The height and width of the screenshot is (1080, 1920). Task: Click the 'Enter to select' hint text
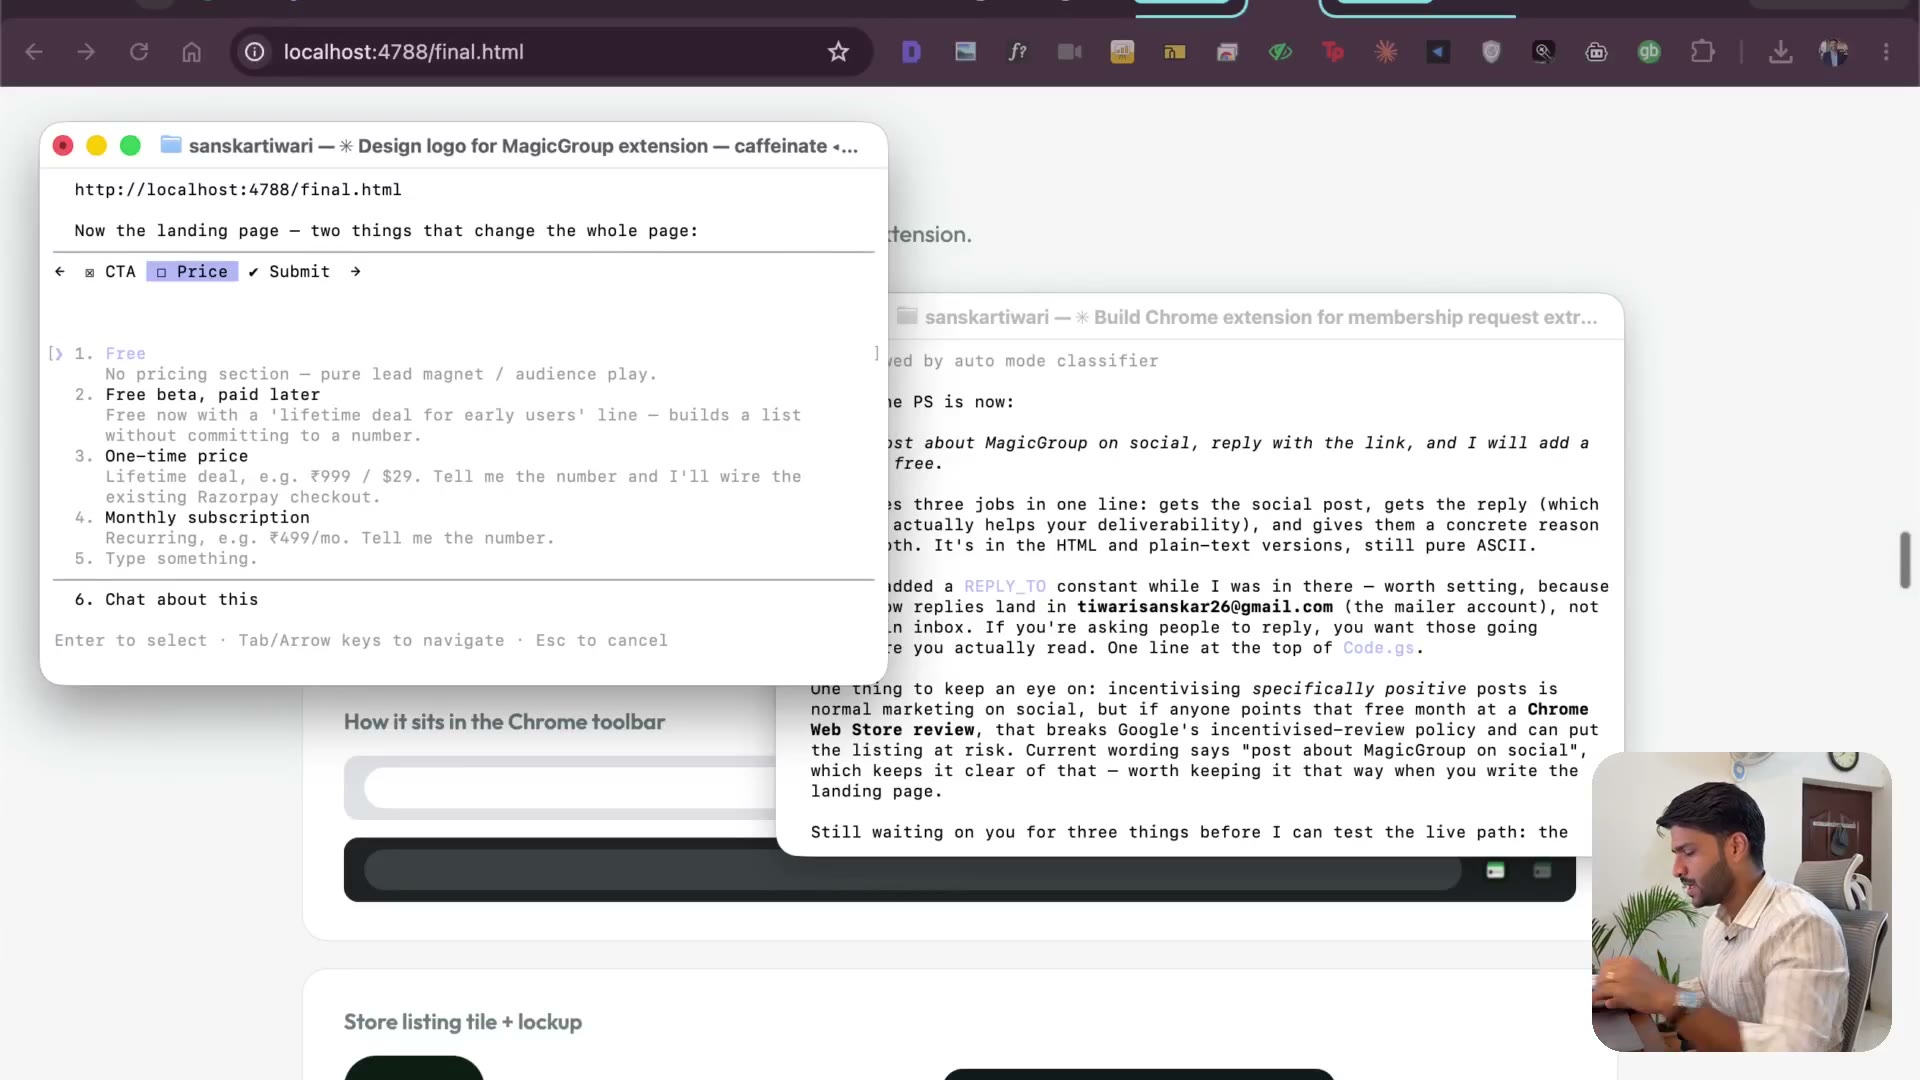point(131,641)
